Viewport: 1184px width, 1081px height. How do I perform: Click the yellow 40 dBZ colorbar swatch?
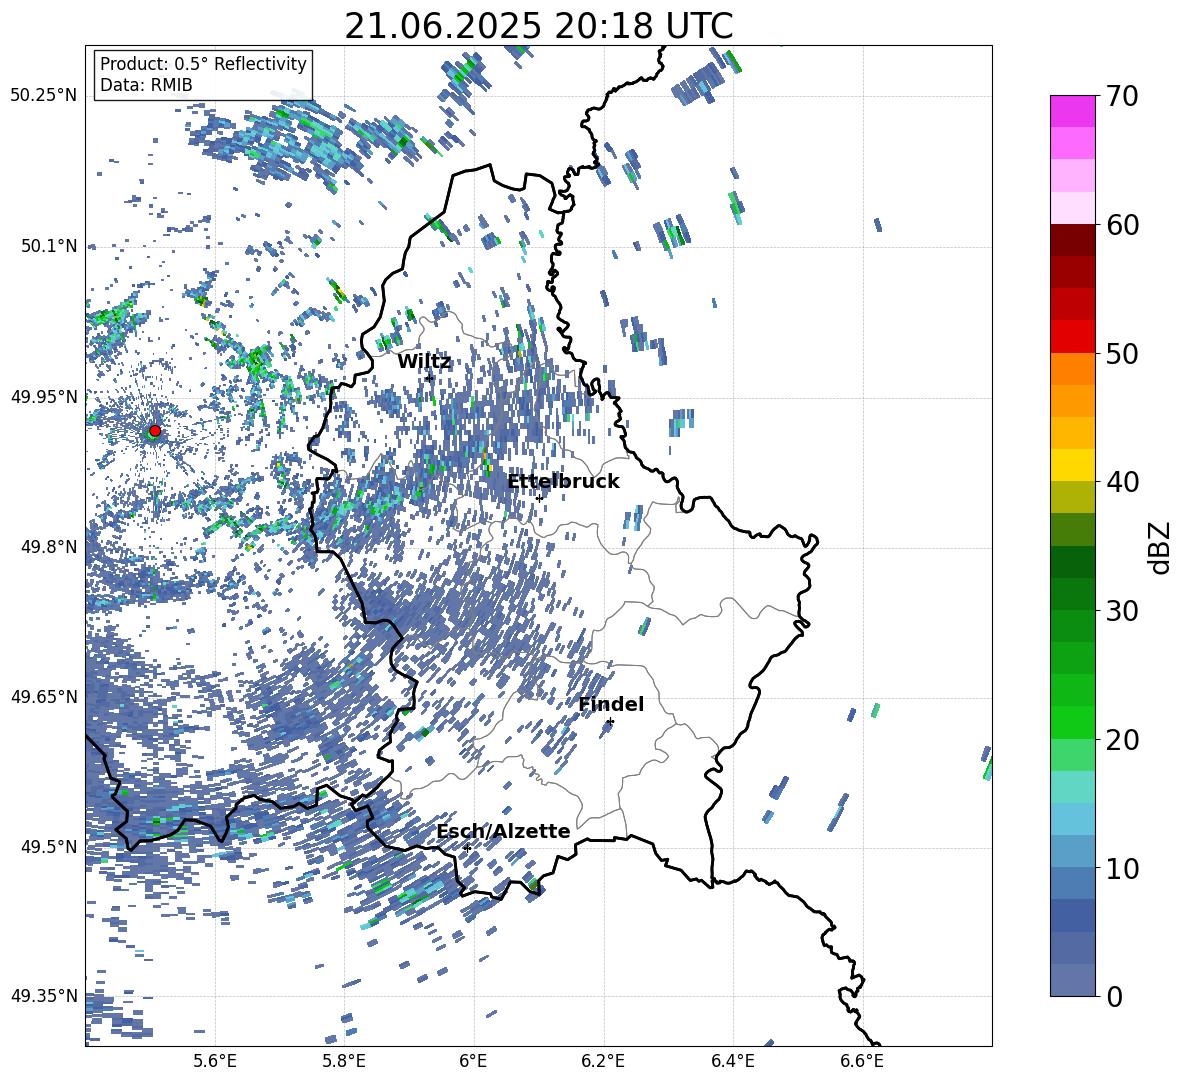click(1072, 465)
